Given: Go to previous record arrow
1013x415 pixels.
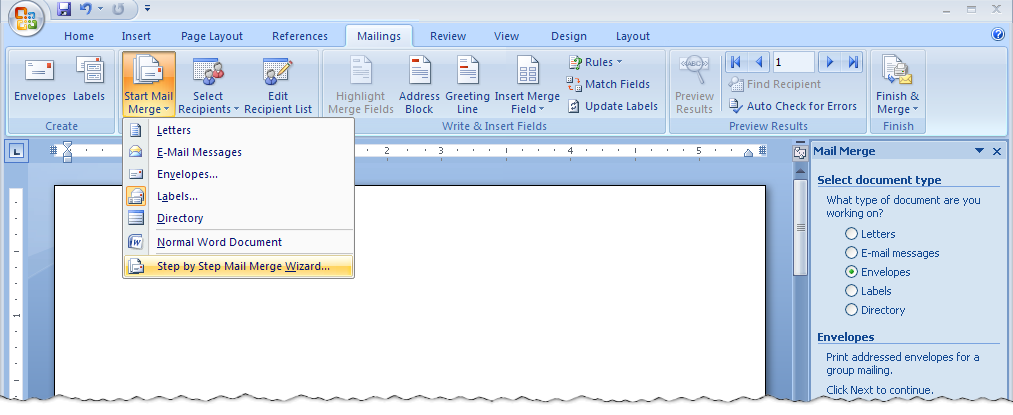Looking at the screenshot, I should coord(758,62).
